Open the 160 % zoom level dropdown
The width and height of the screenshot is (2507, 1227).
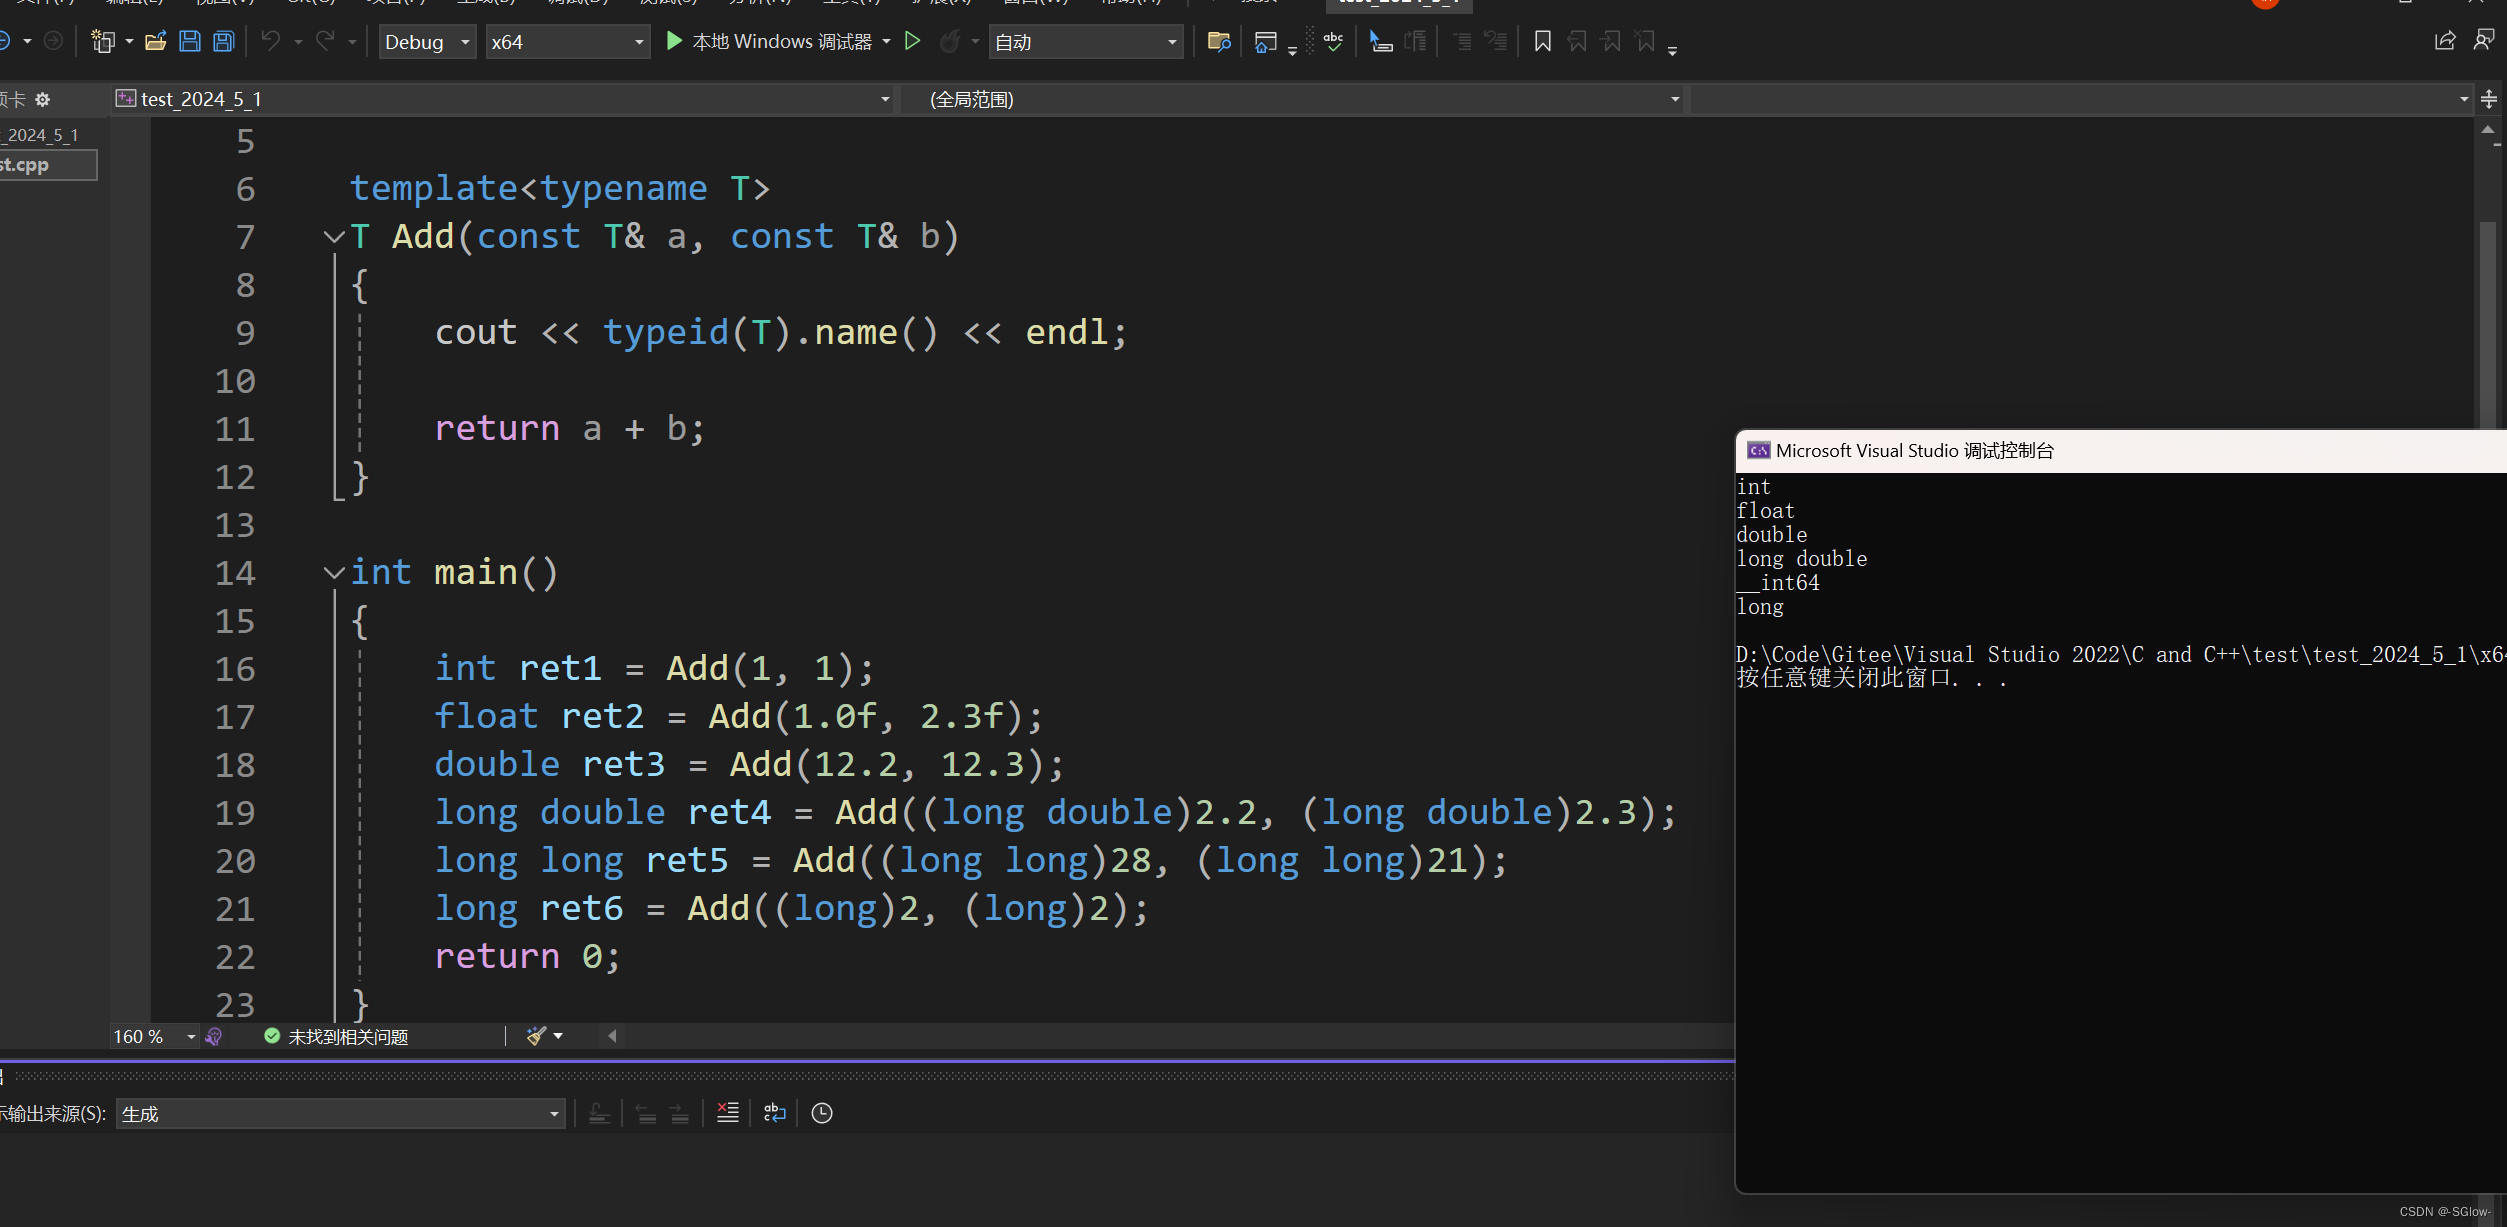[x=190, y=1037]
